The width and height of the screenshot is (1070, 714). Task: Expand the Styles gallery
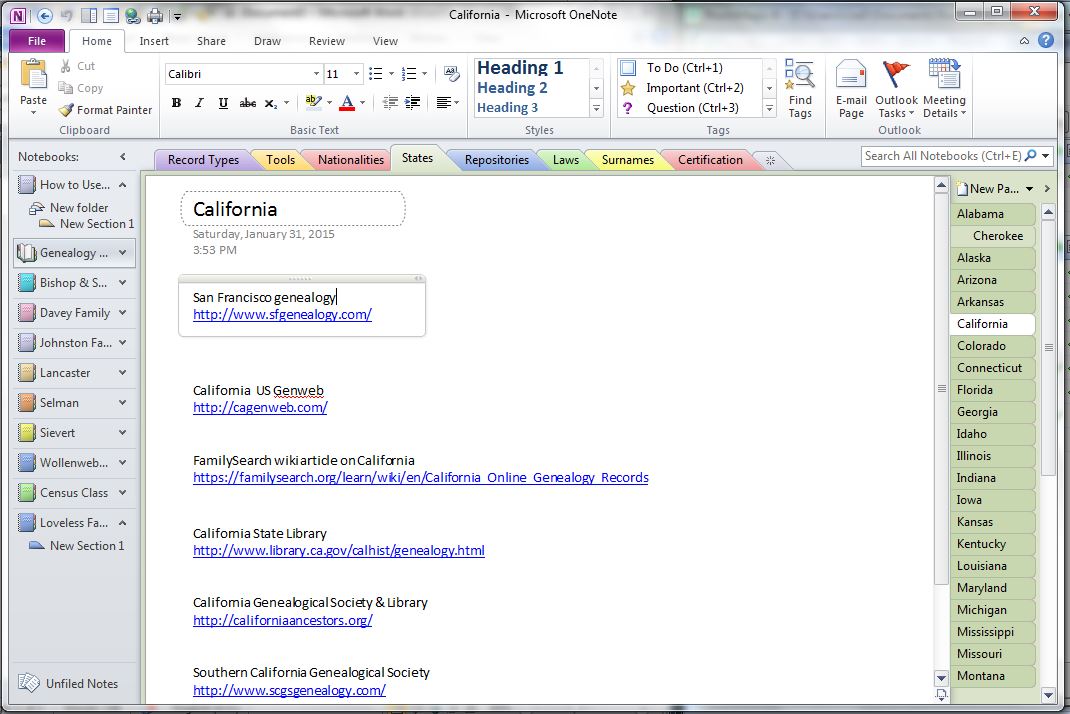pos(596,108)
